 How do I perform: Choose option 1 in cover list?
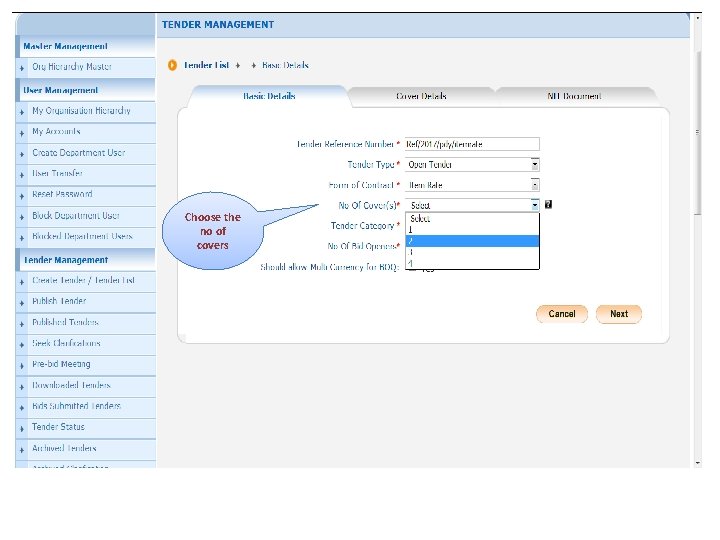click(472, 230)
